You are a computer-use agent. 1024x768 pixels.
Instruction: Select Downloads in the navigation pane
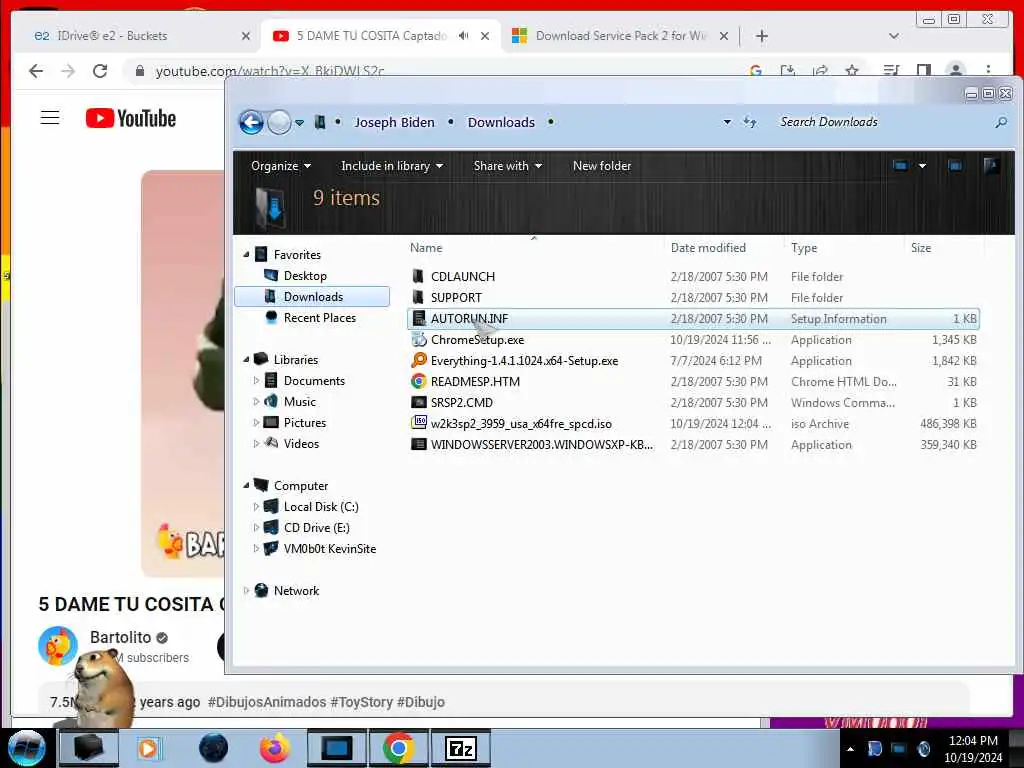312,296
